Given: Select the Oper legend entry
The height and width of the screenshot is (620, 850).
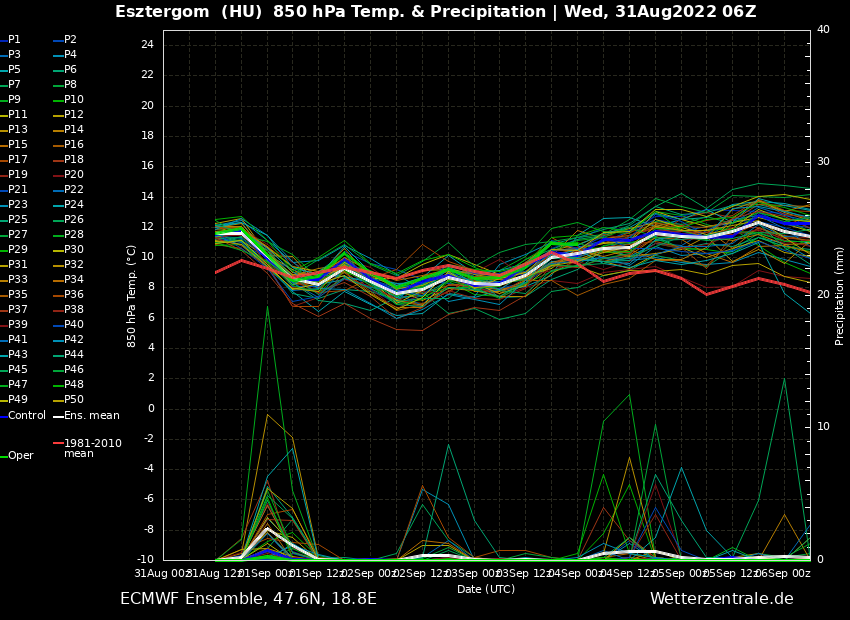Looking at the screenshot, I should (20, 456).
